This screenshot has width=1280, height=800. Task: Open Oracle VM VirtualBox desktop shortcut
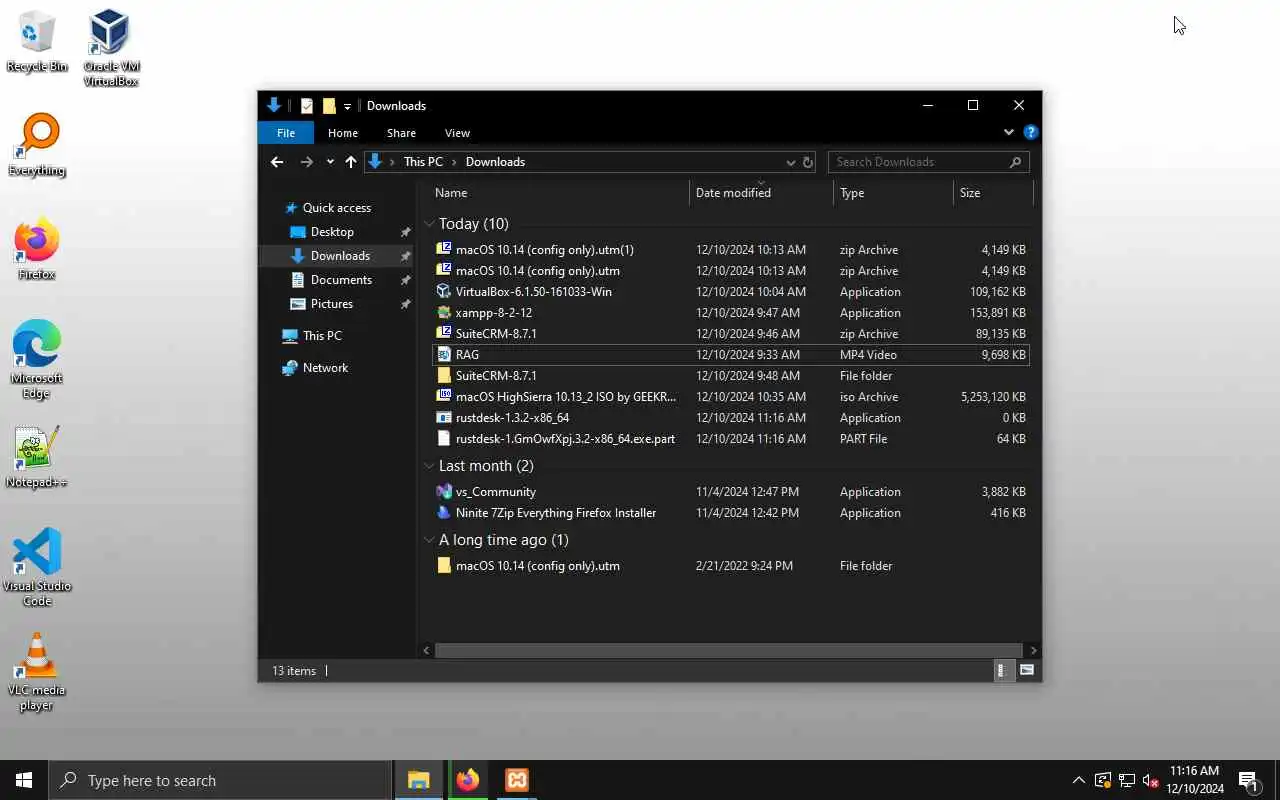coord(110,47)
